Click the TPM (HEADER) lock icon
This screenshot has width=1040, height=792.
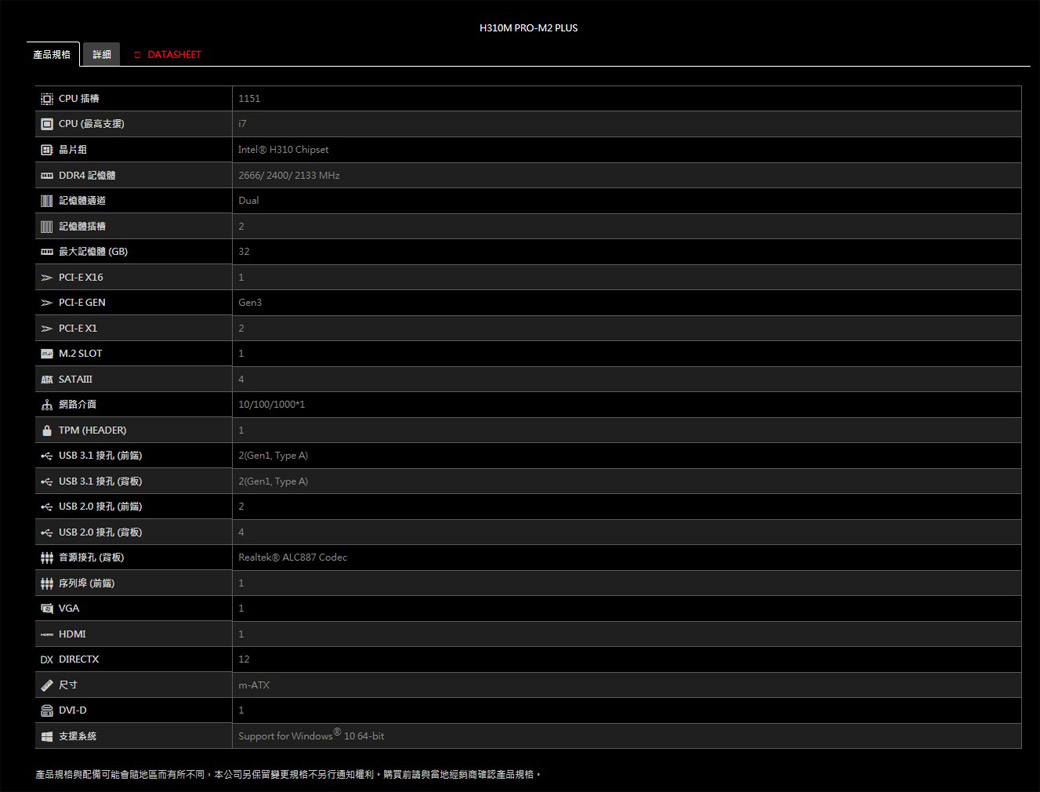tap(46, 430)
